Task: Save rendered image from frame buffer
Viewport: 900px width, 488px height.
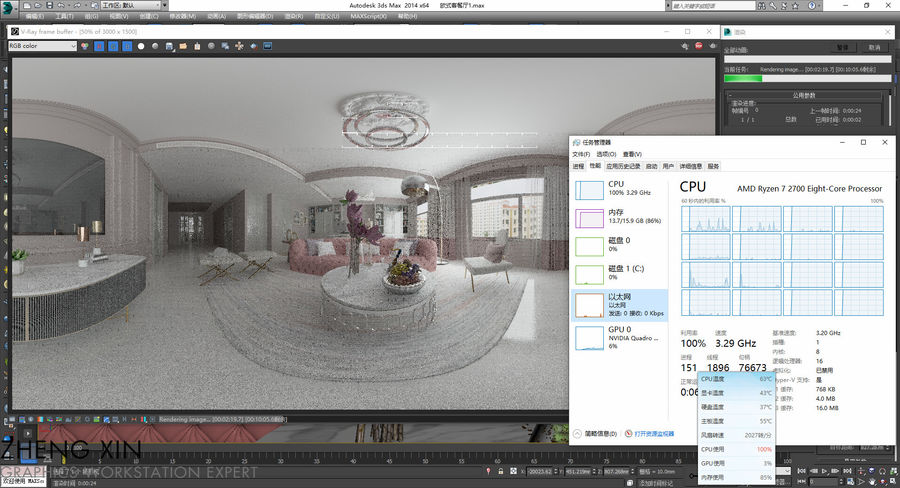Action: pyautogui.click(x=169, y=46)
